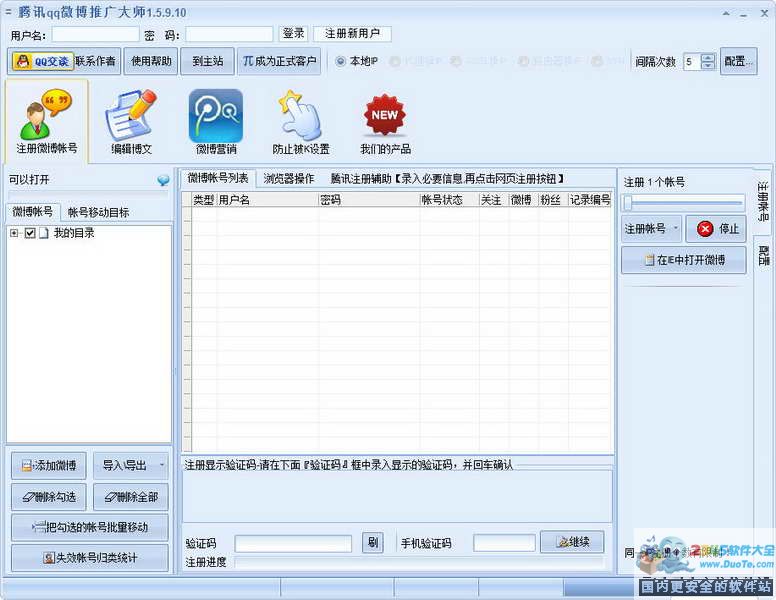Check the 我的目录 checkbox
Viewport: 776px width, 600px height.
30,233
